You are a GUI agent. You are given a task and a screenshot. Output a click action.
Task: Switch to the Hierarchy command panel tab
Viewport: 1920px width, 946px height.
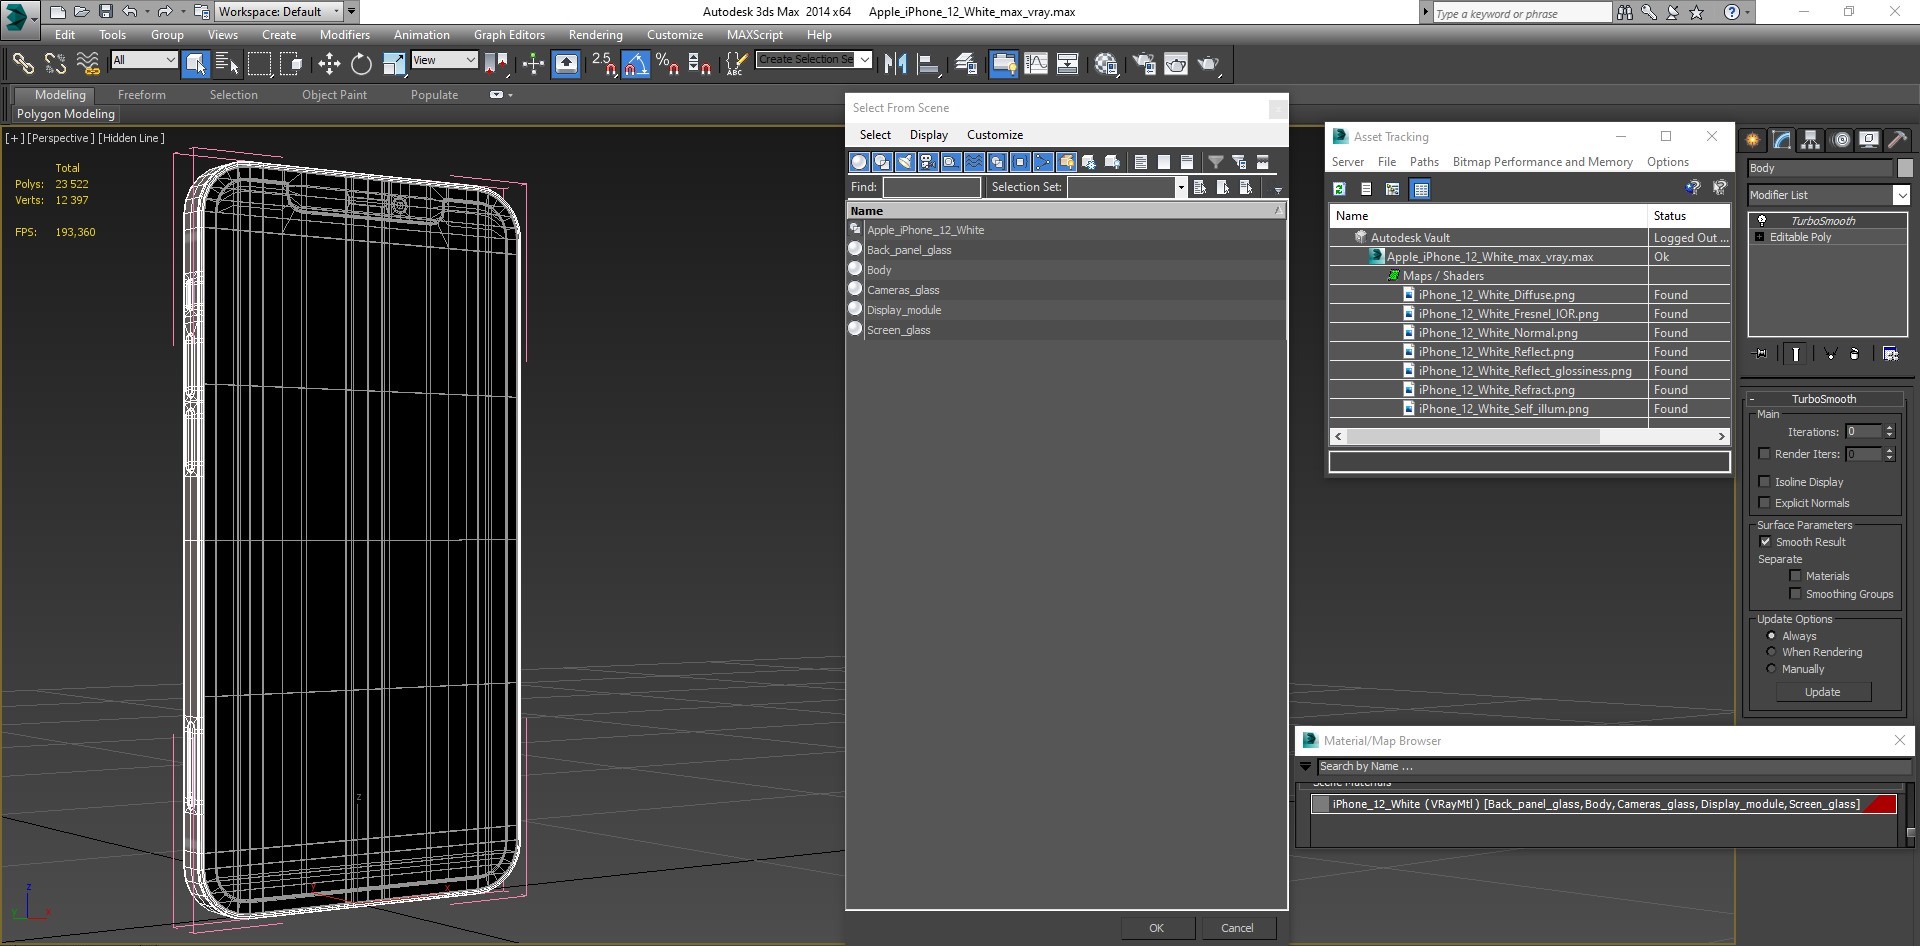[1811, 140]
